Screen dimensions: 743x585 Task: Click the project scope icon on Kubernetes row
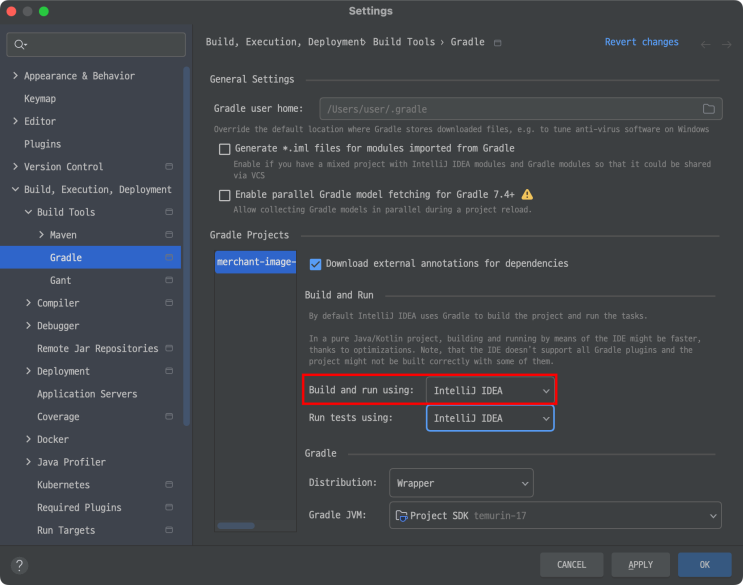169,484
